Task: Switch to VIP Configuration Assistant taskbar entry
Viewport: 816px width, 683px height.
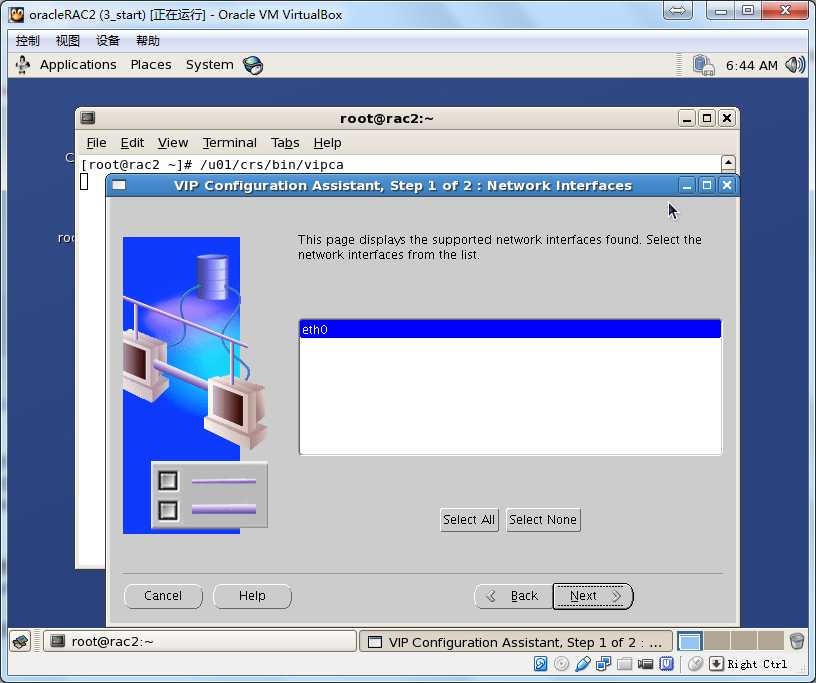Action: click(x=516, y=642)
